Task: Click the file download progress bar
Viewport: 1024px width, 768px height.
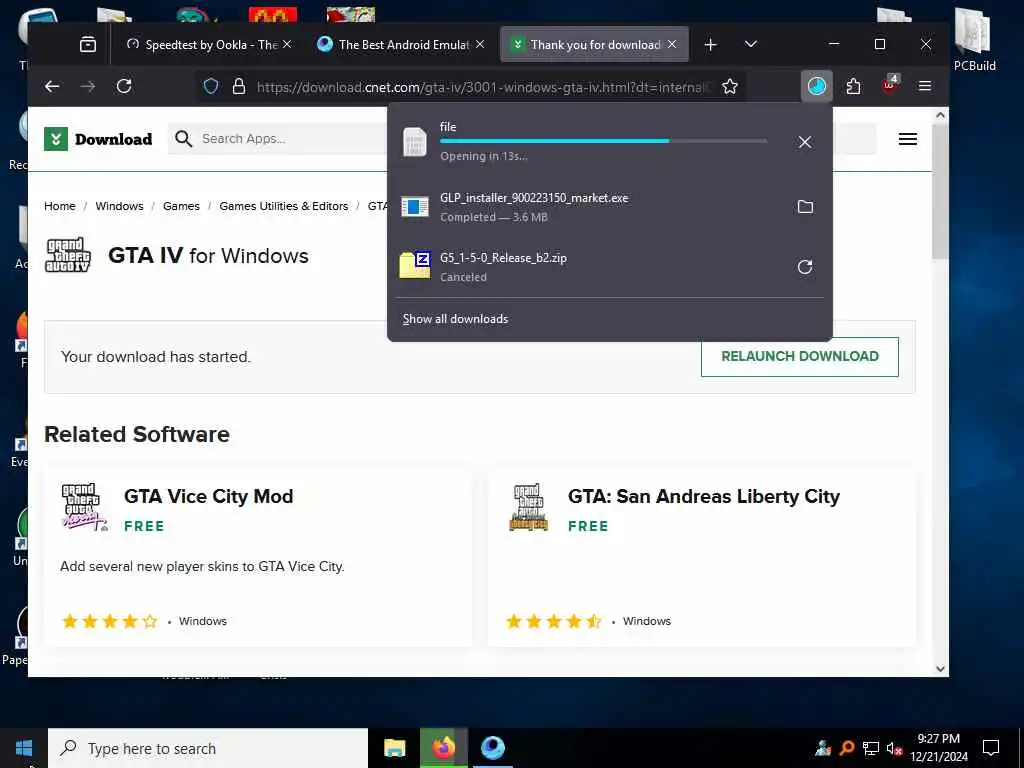Action: 603,141
